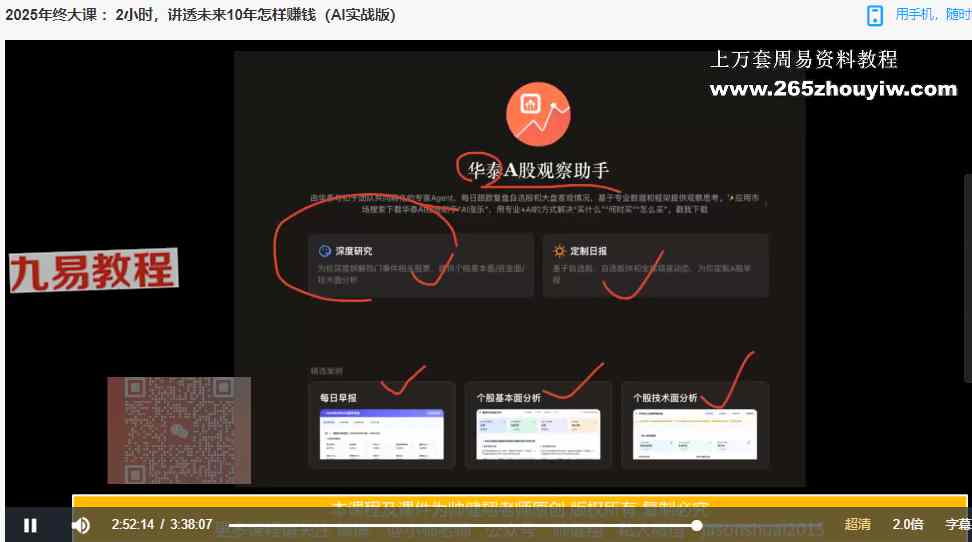Toggle the 字幕 subtitles option
The height and width of the screenshot is (542, 972).
(958, 524)
